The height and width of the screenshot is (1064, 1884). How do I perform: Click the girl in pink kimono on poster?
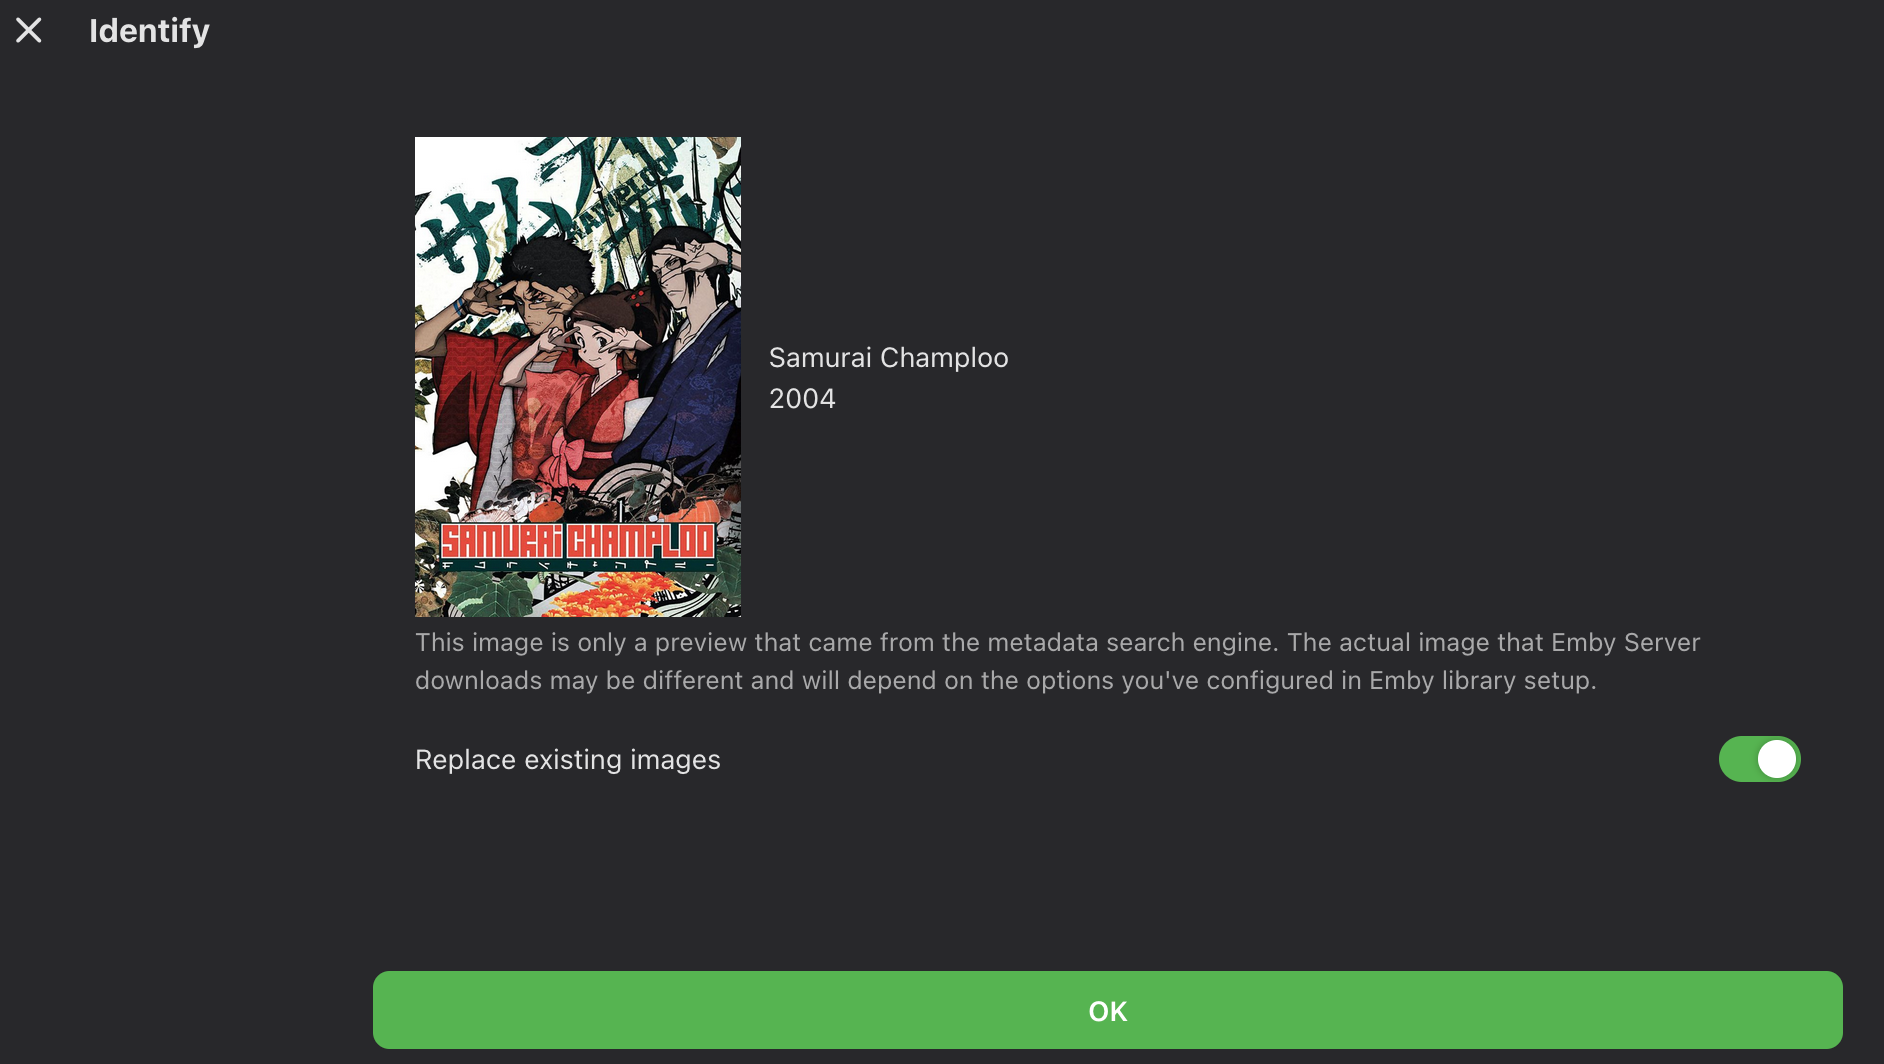pyautogui.click(x=590, y=400)
